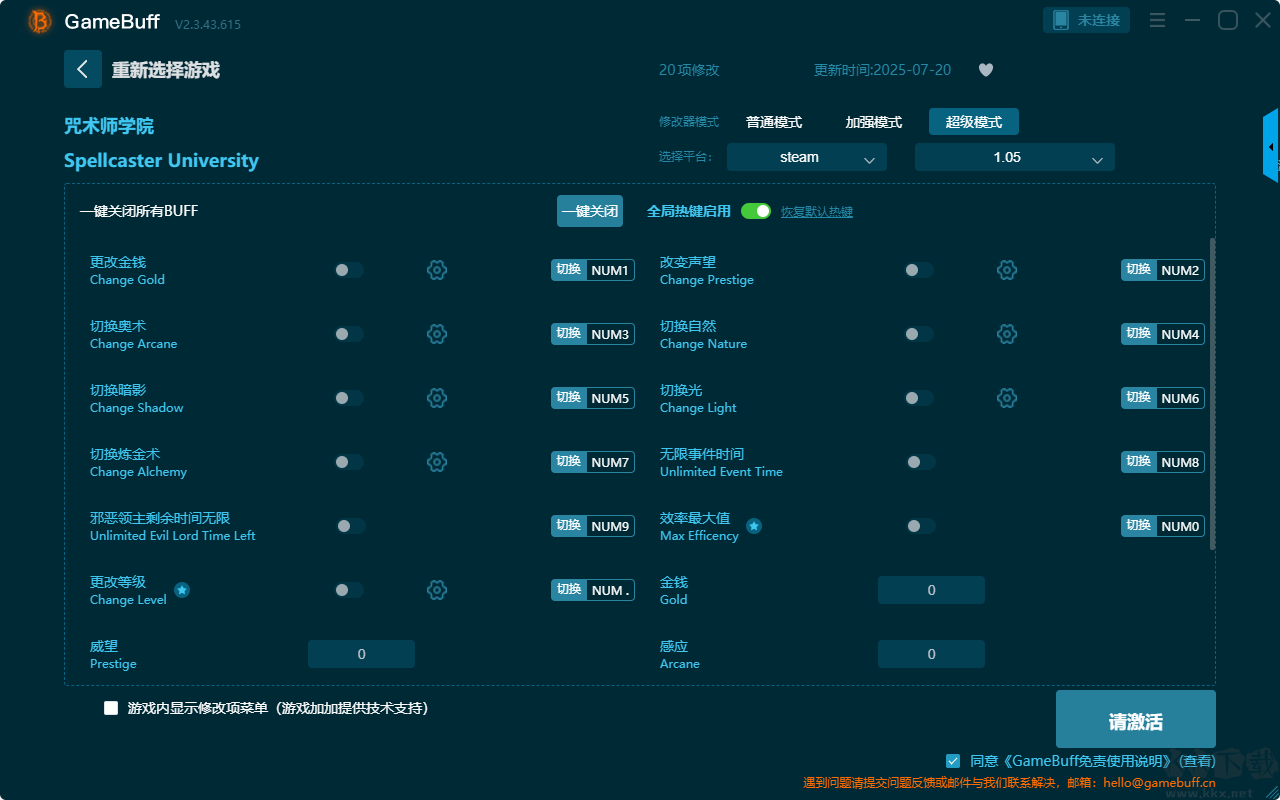Click the star badge next to Max Efficency
1280x800 pixels.
[x=754, y=526]
